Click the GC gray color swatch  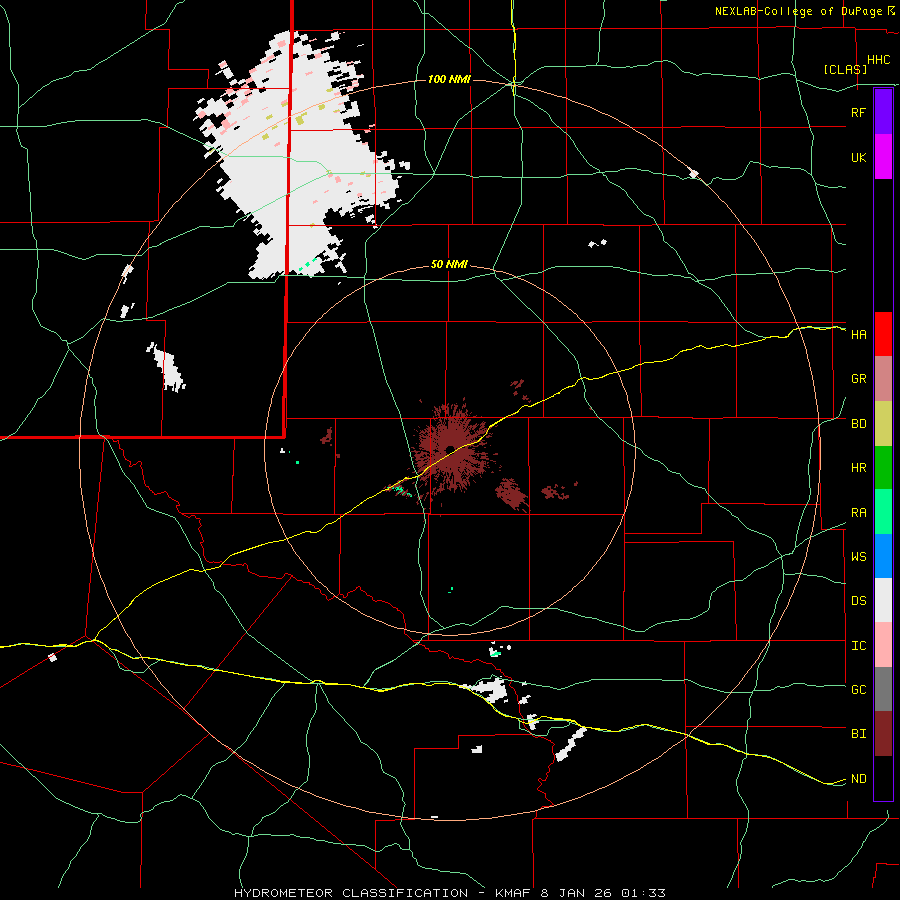click(x=883, y=689)
